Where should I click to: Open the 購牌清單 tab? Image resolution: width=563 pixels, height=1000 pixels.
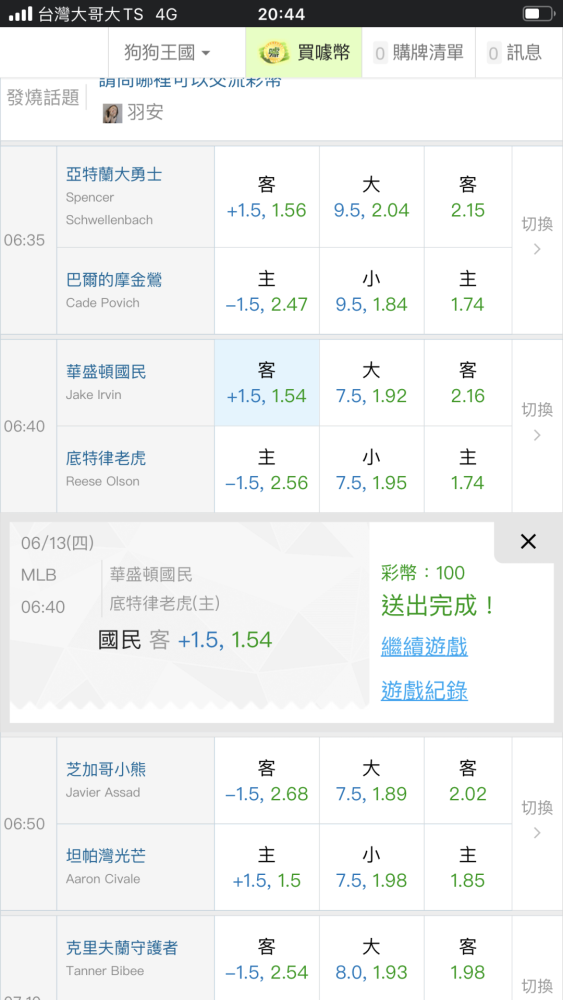(418, 53)
